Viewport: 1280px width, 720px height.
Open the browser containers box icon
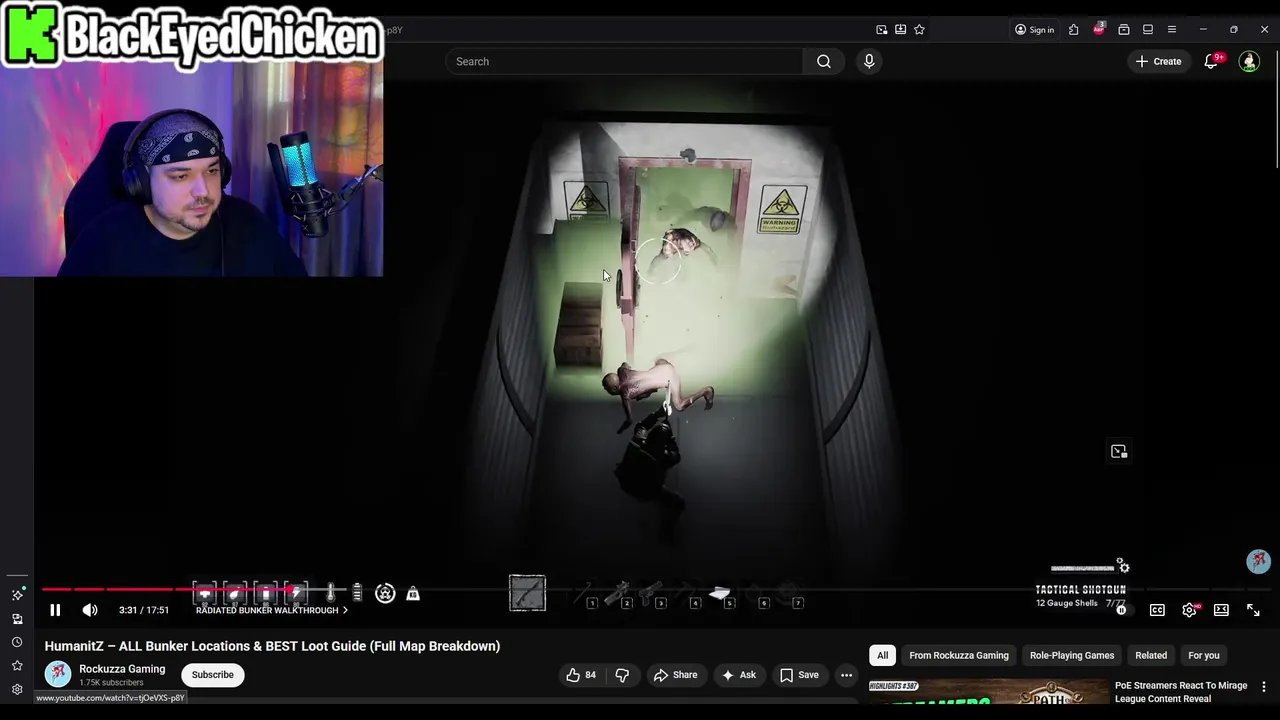pyautogui.click(x=1124, y=30)
